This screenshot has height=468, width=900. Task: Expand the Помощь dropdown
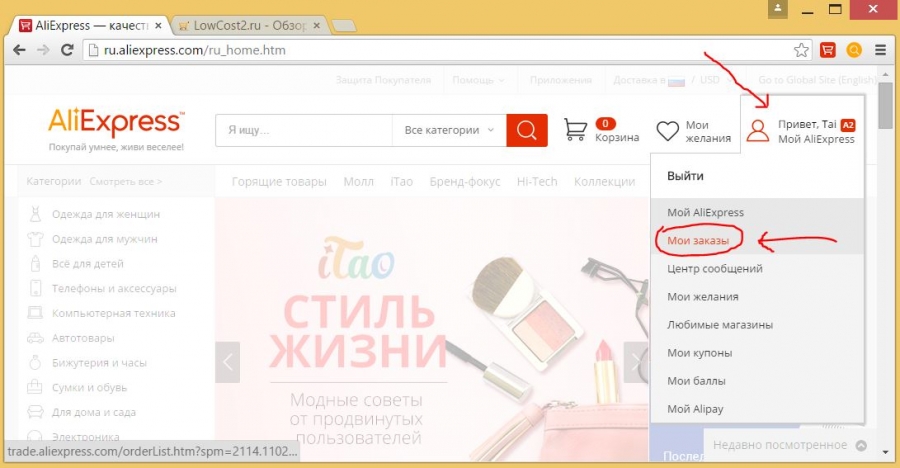pyautogui.click(x=478, y=80)
